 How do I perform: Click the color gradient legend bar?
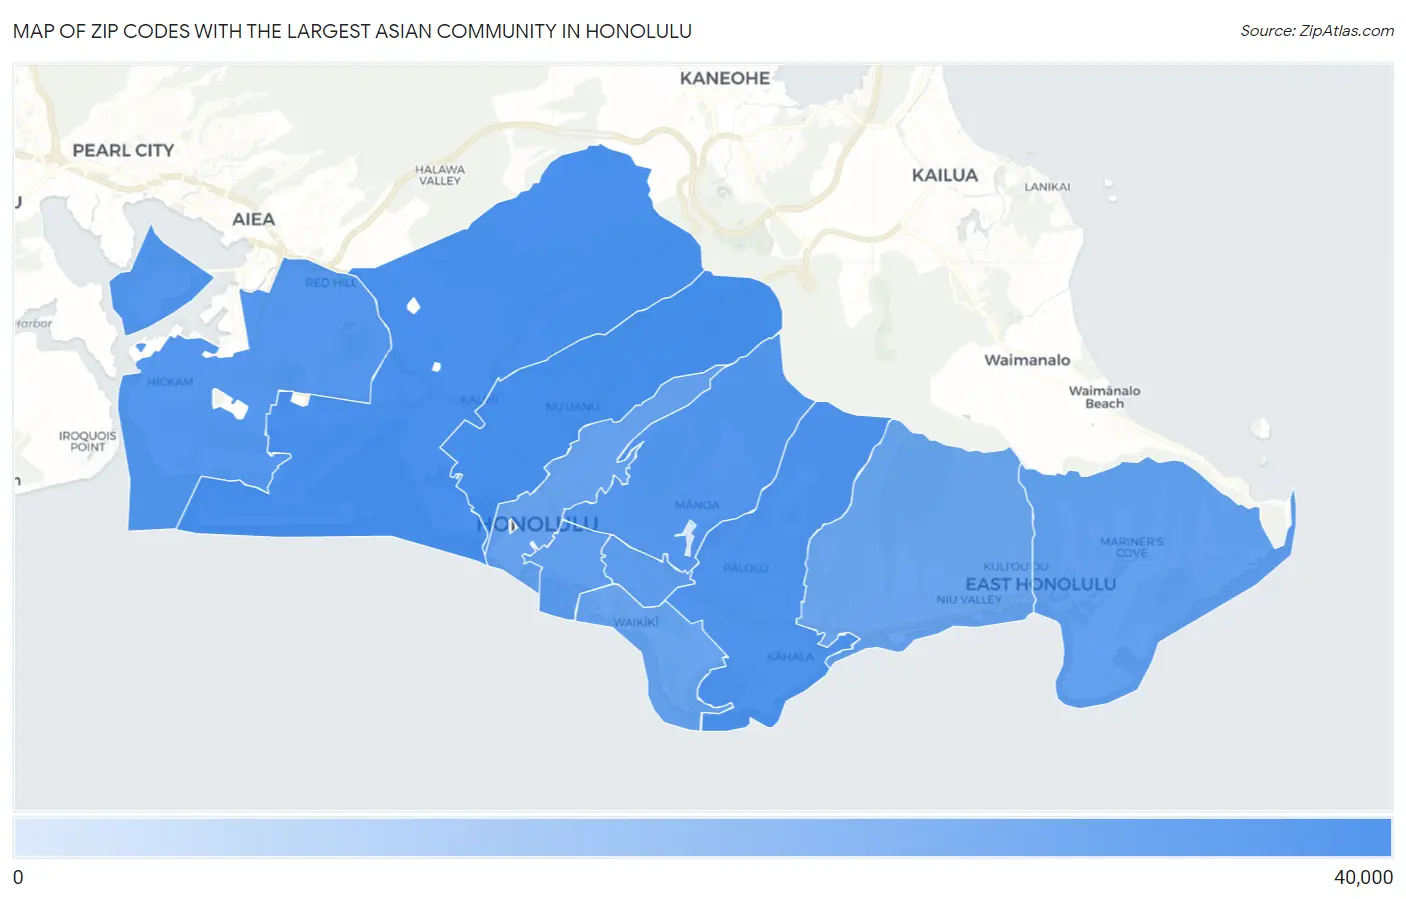coord(702,838)
